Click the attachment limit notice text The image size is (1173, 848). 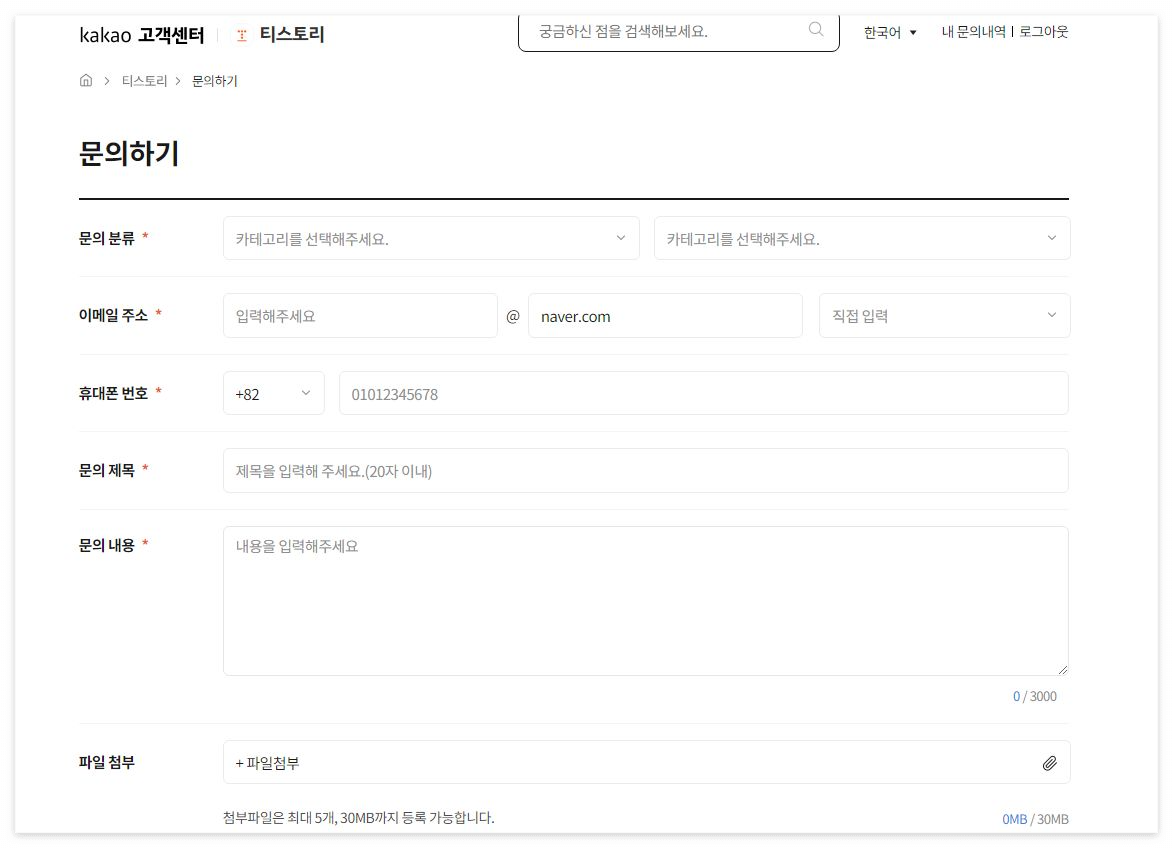coord(358,817)
